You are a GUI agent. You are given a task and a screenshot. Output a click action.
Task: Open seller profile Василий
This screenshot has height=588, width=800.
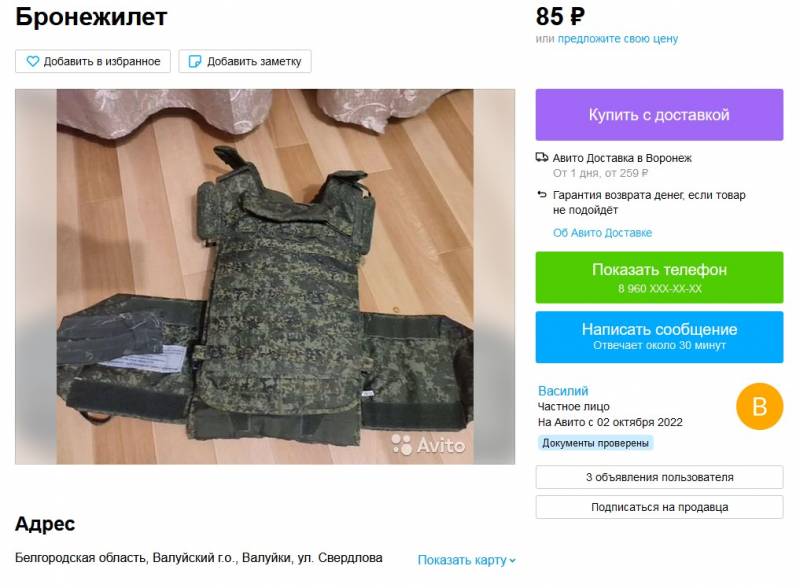click(563, 391)
